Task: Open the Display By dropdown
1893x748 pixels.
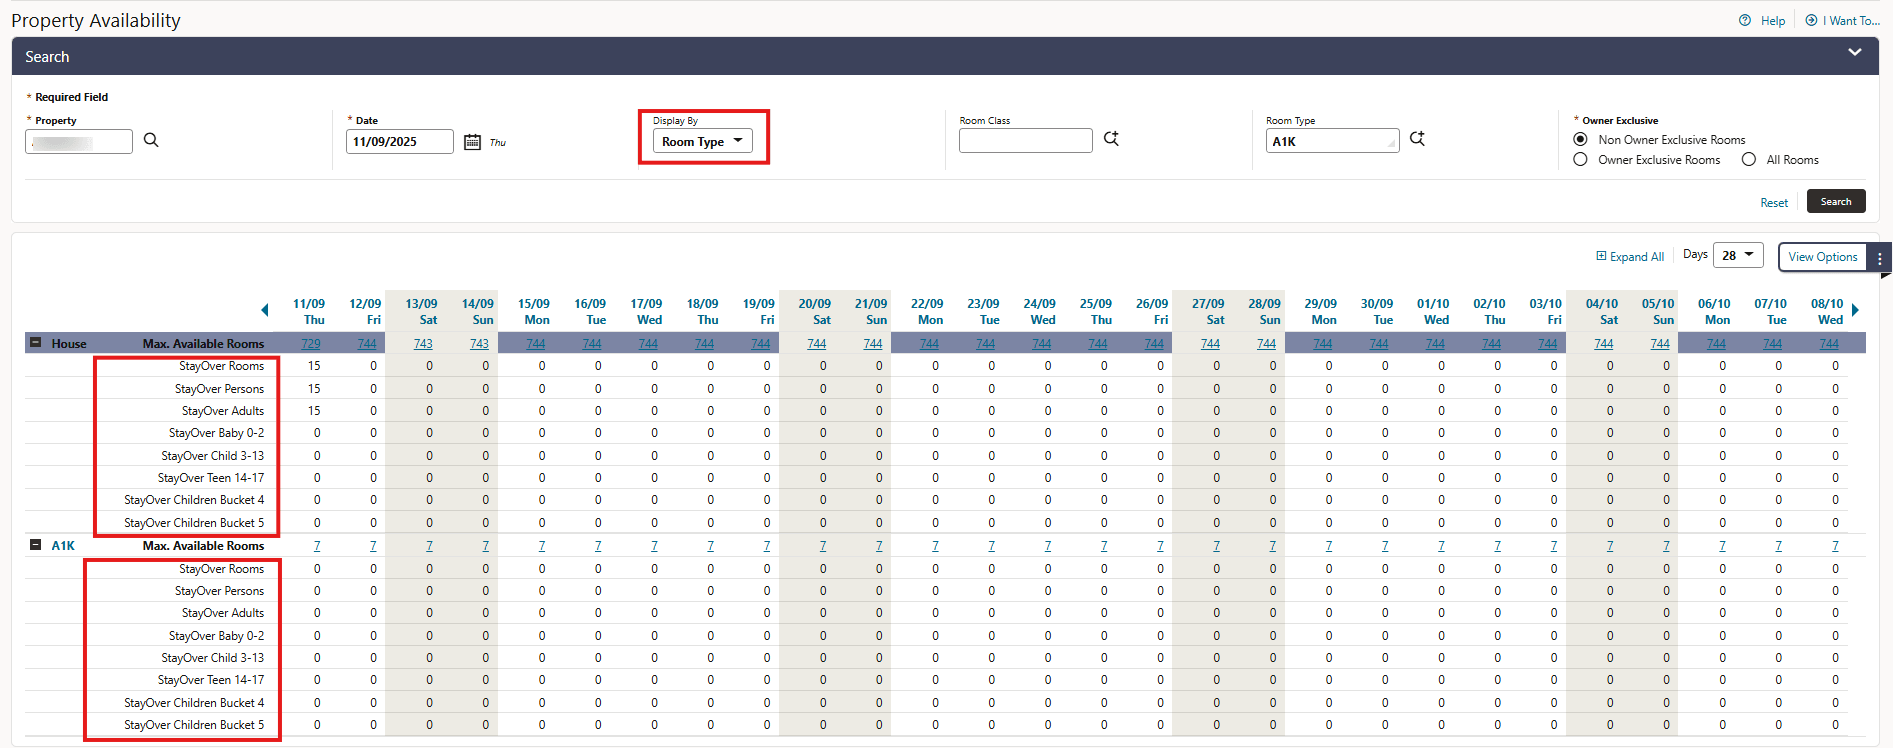Action: [x=702, y=142]
